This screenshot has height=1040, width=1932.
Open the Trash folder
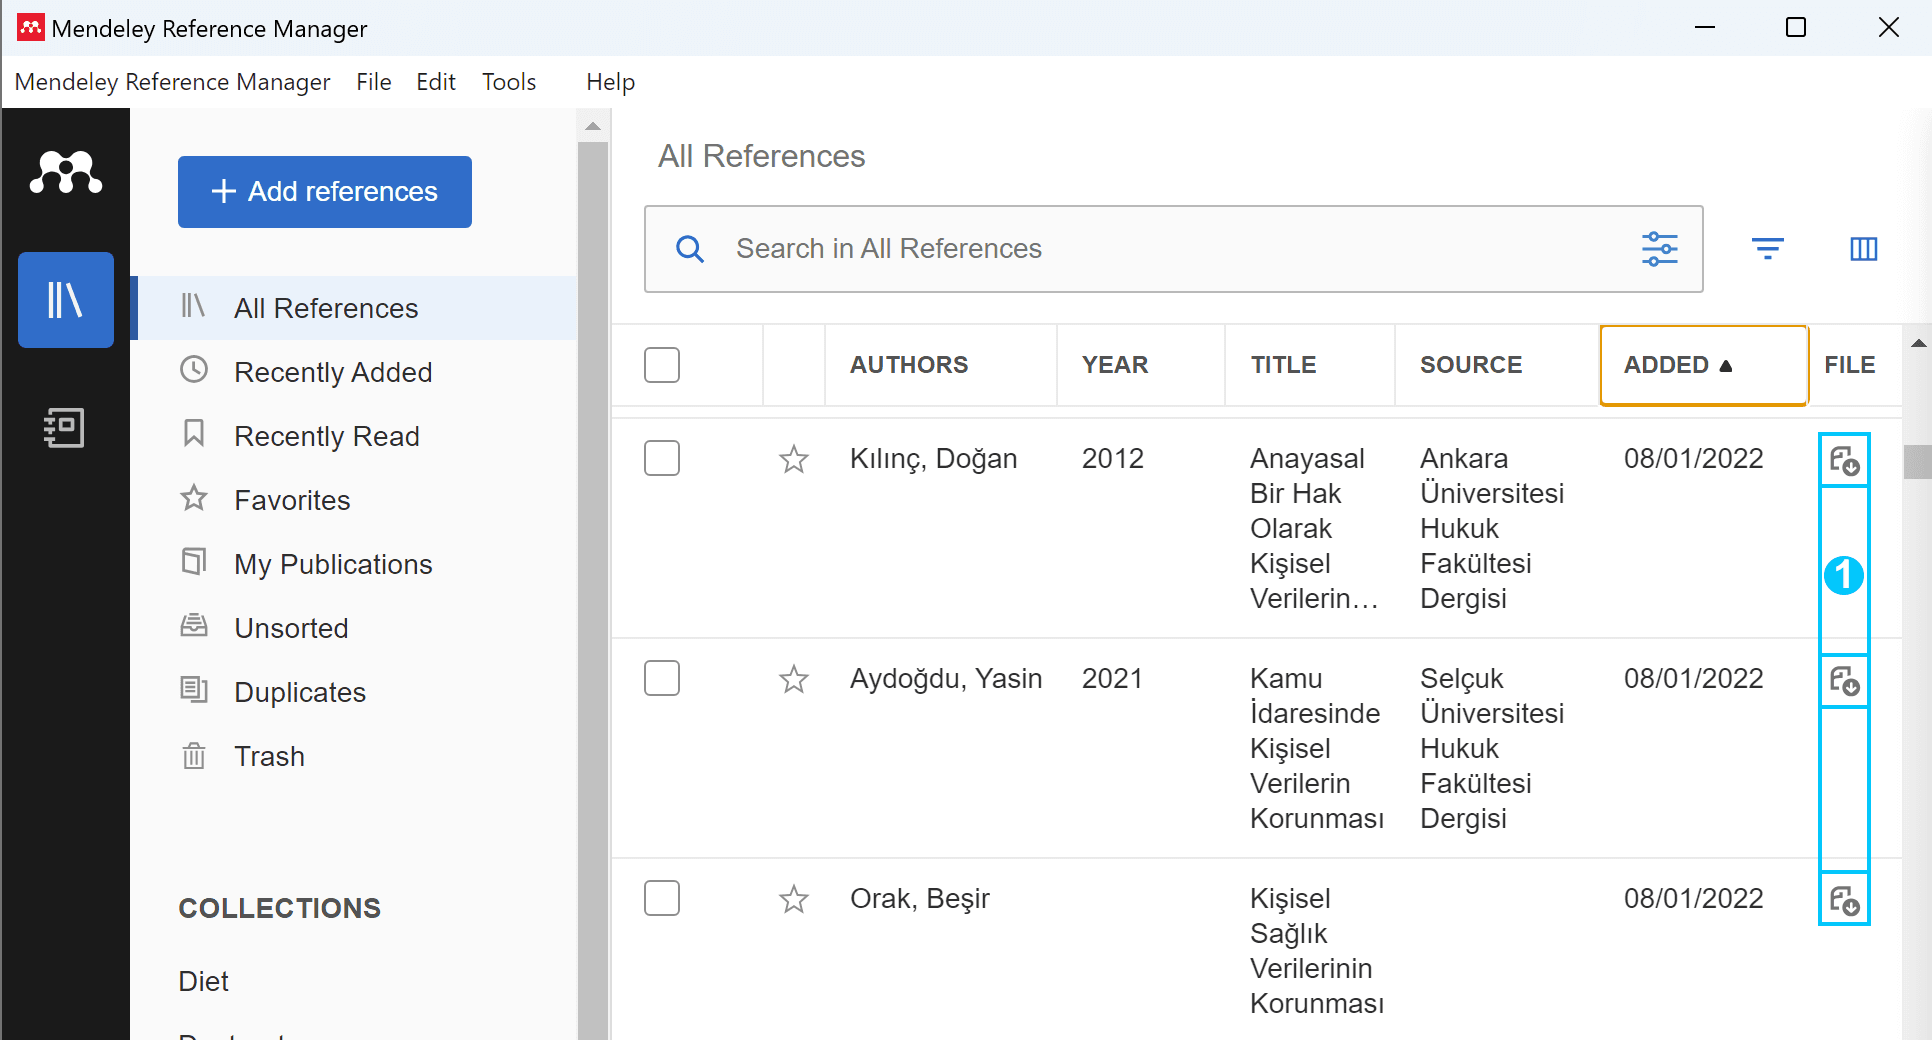[x=354, y=756]
